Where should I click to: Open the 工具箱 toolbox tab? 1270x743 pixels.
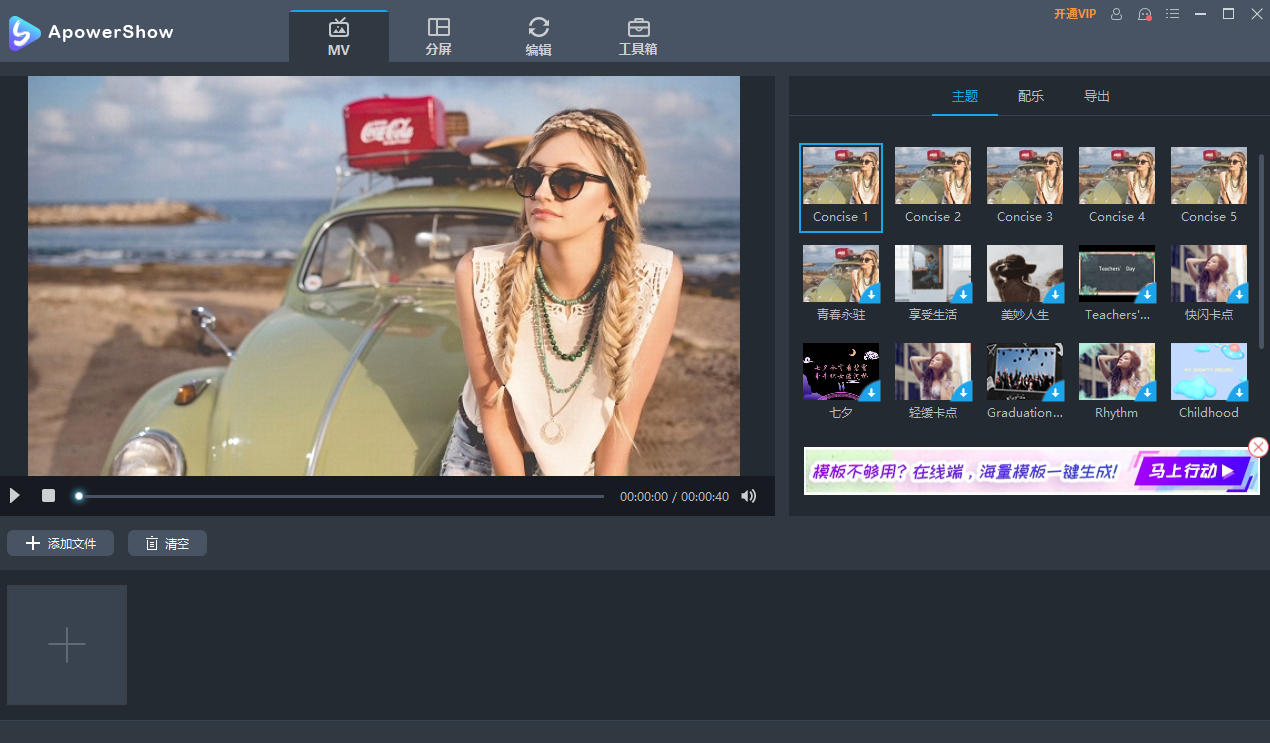638,36
